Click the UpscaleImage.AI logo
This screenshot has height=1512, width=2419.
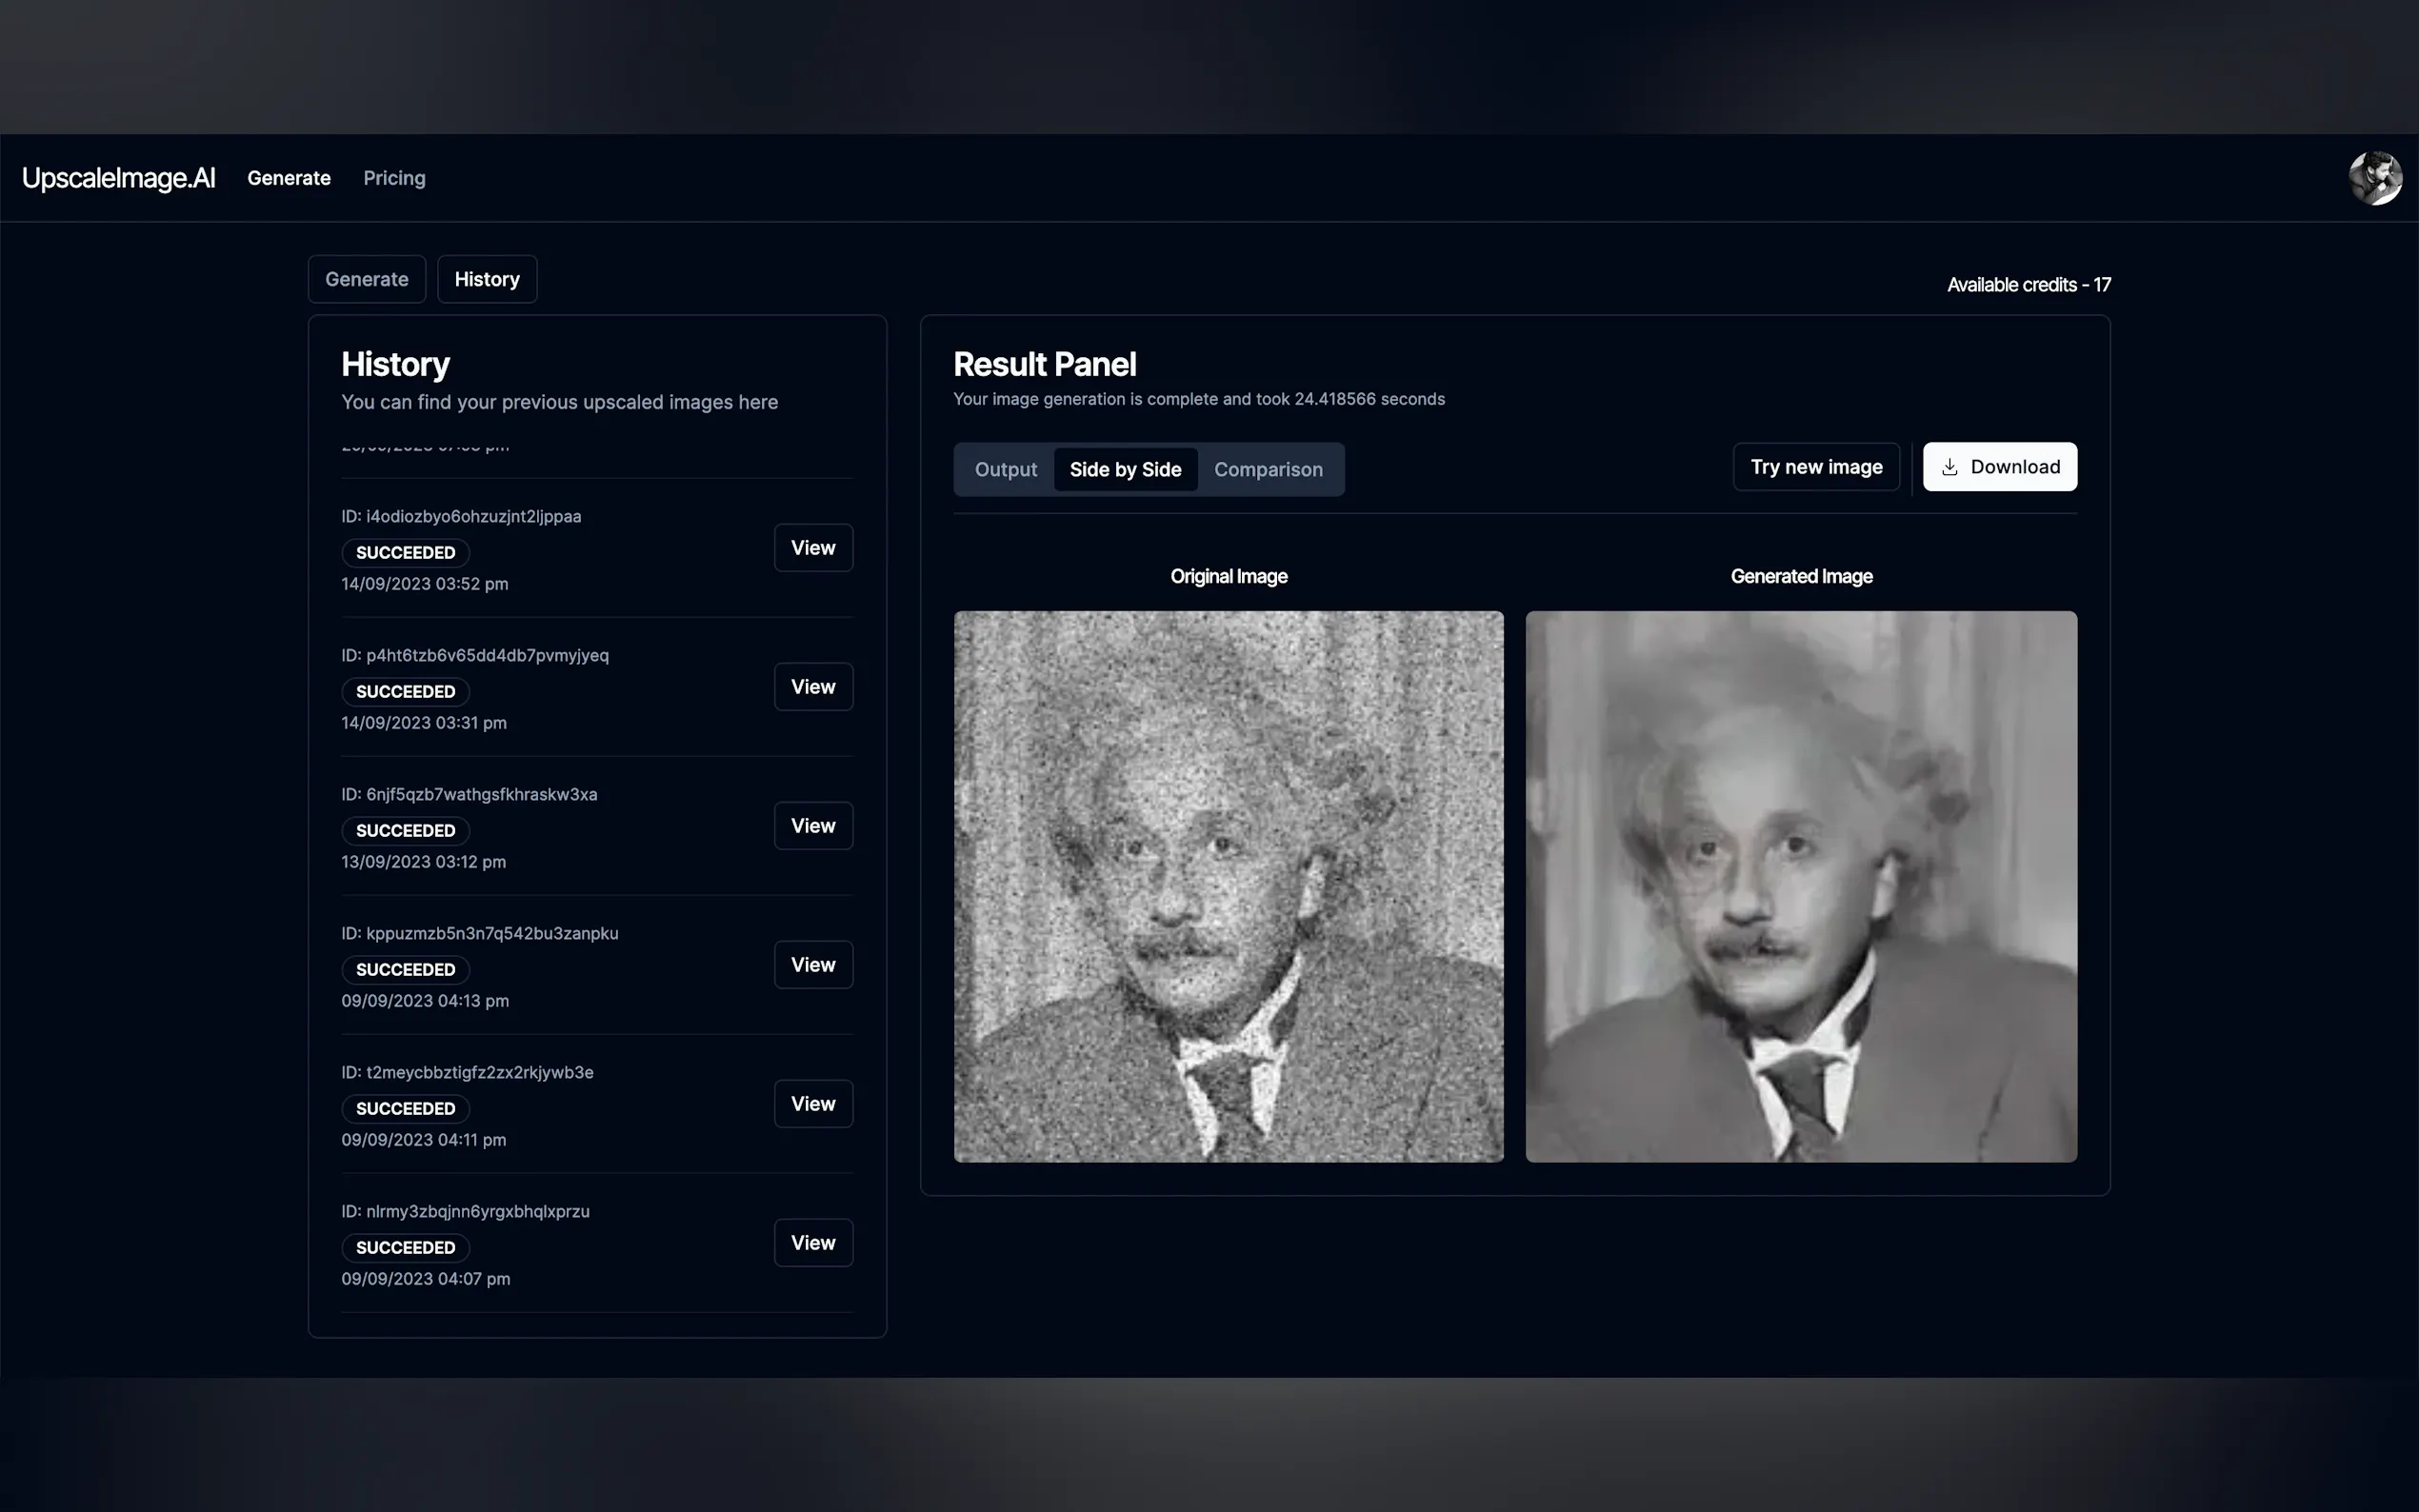(119, 178)
